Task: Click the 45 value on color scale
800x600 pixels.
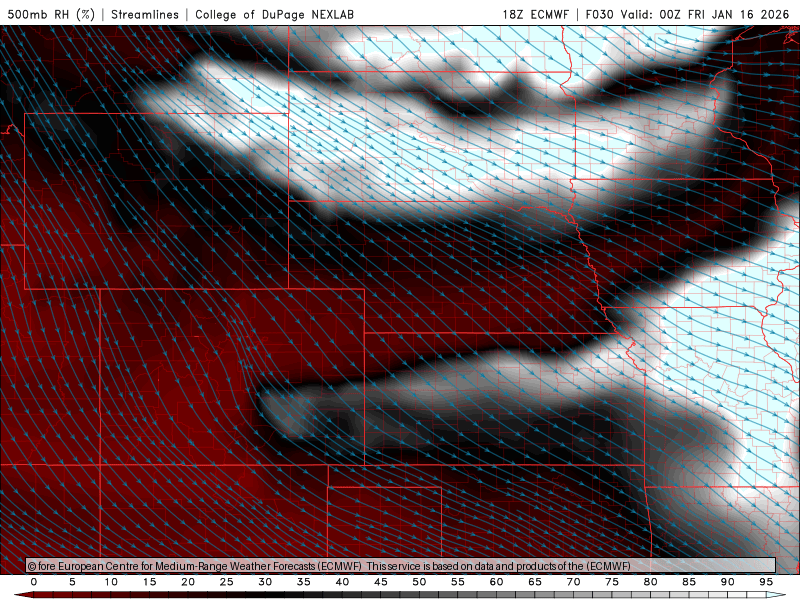Action: tap(381, 582)
